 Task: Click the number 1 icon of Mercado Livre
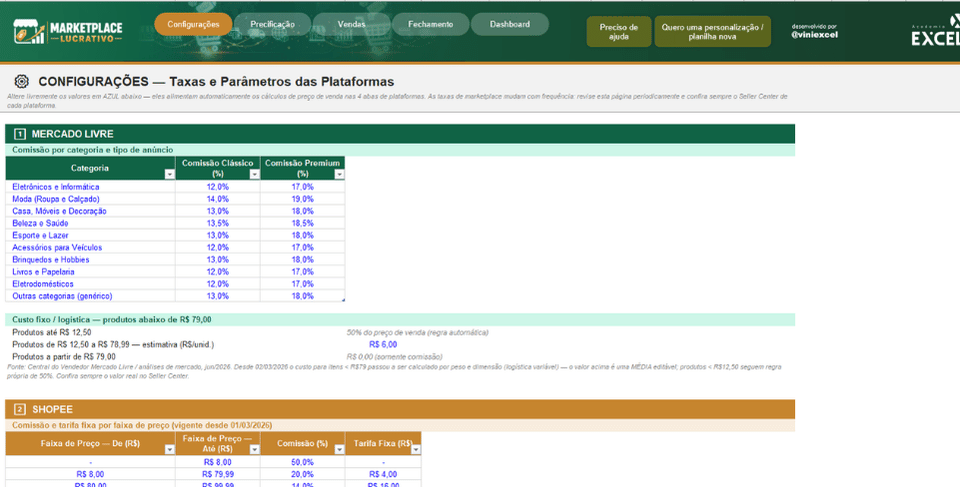point(20,134)
